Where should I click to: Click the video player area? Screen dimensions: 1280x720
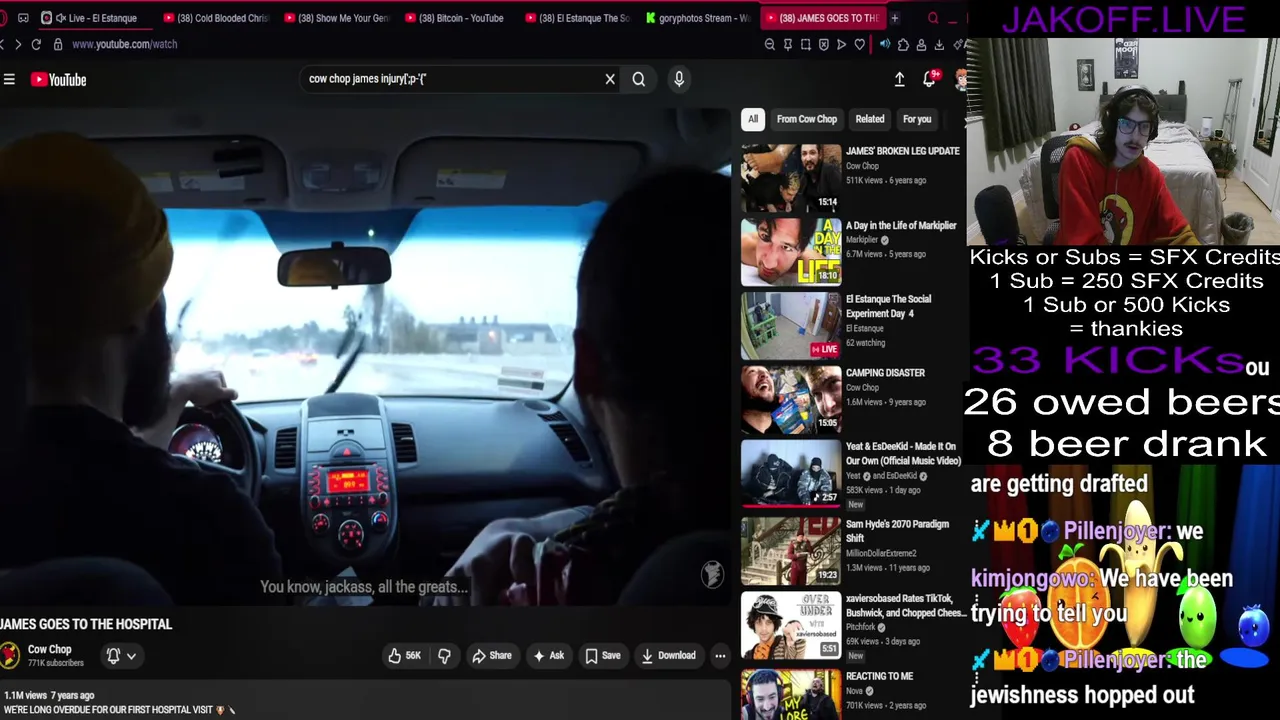[366, 355]
